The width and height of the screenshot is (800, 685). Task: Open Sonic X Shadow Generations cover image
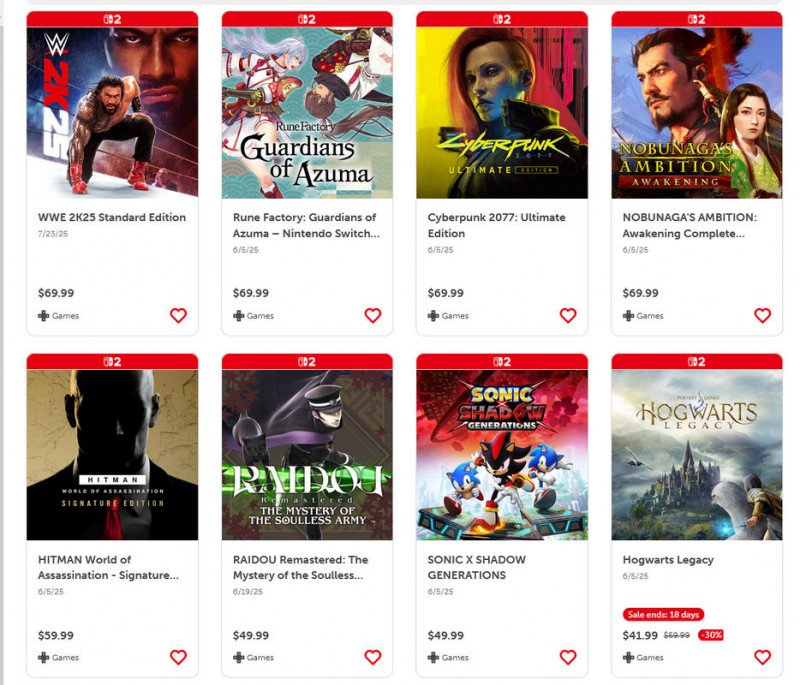[502, 455]
